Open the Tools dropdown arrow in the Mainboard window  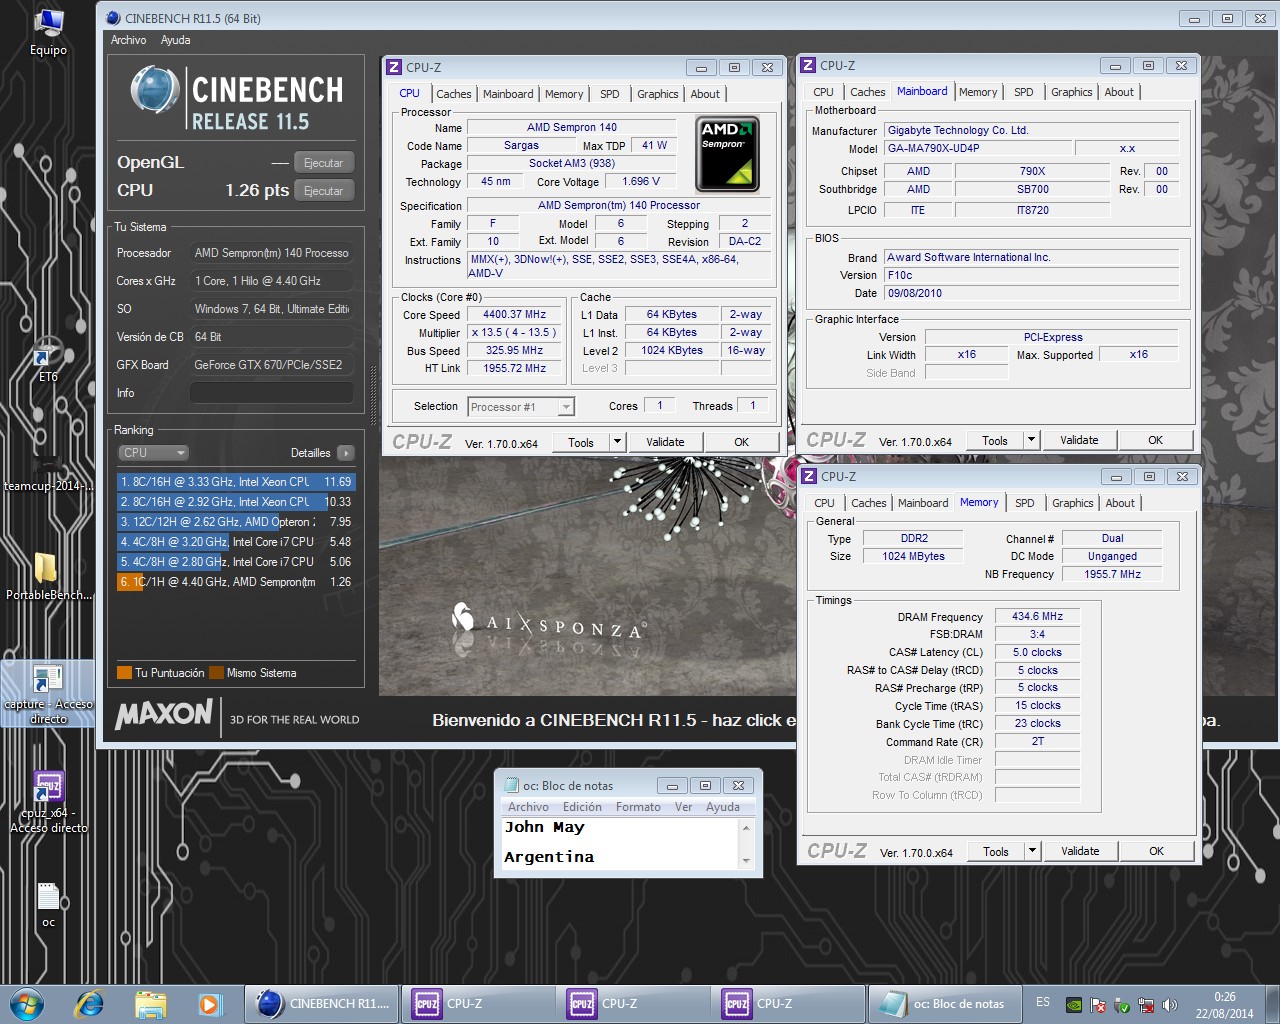(1032, 440)
